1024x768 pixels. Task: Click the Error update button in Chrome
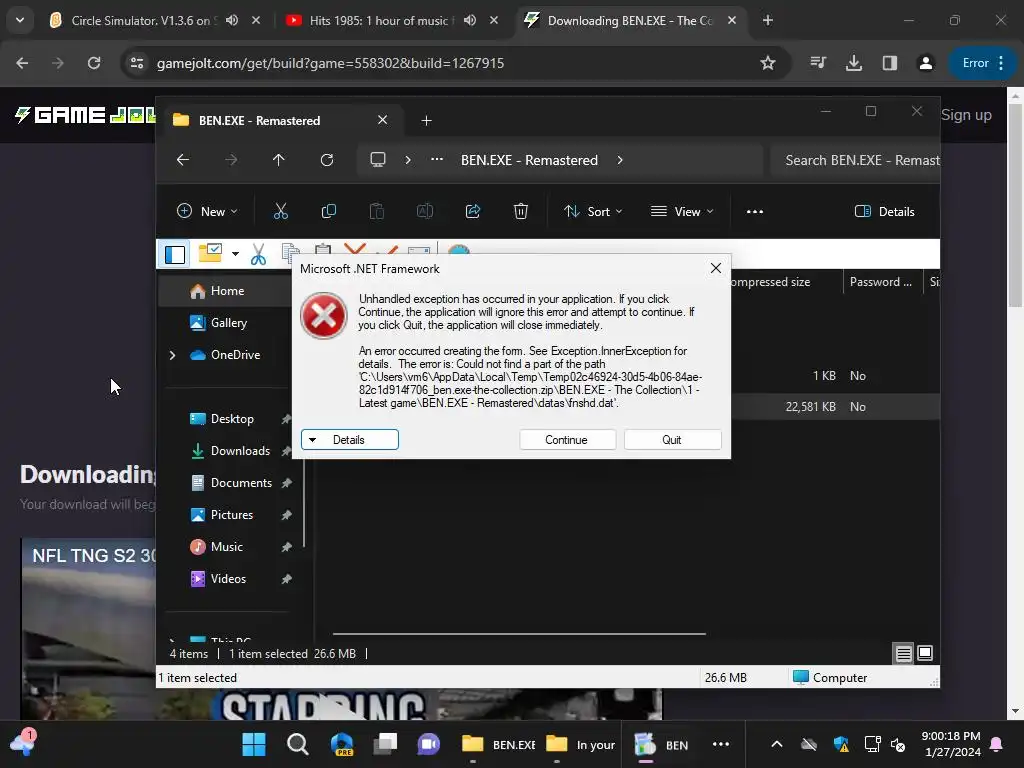[x=982, y=63]
